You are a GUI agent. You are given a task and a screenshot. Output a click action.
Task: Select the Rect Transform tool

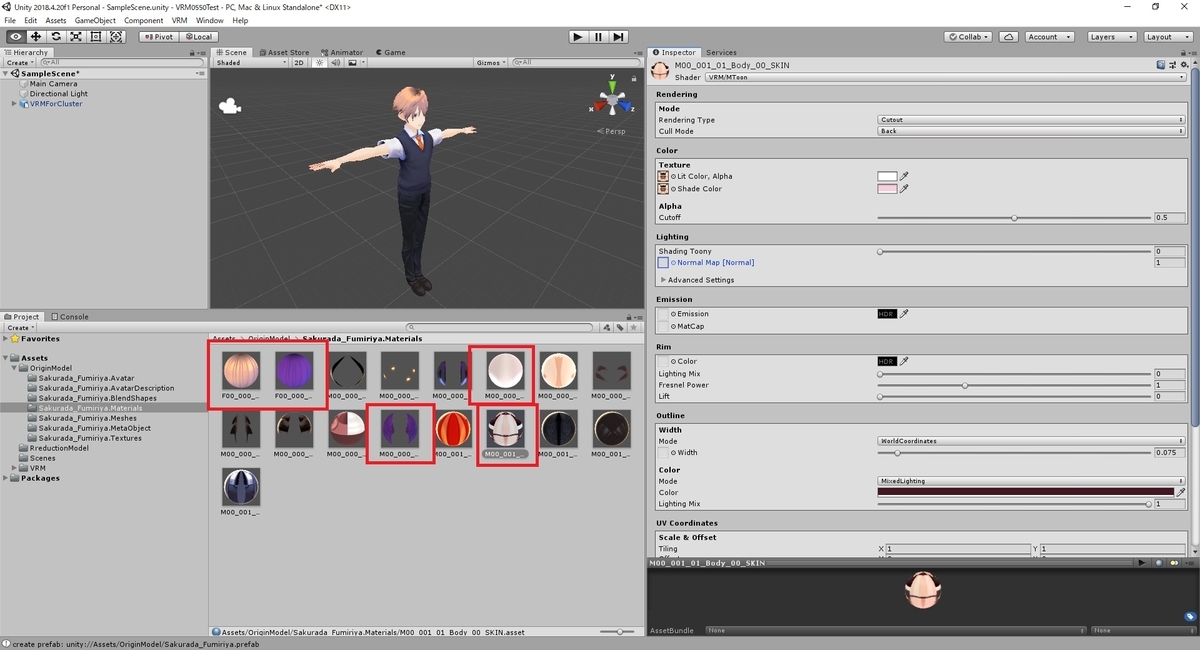coord(96,37)
